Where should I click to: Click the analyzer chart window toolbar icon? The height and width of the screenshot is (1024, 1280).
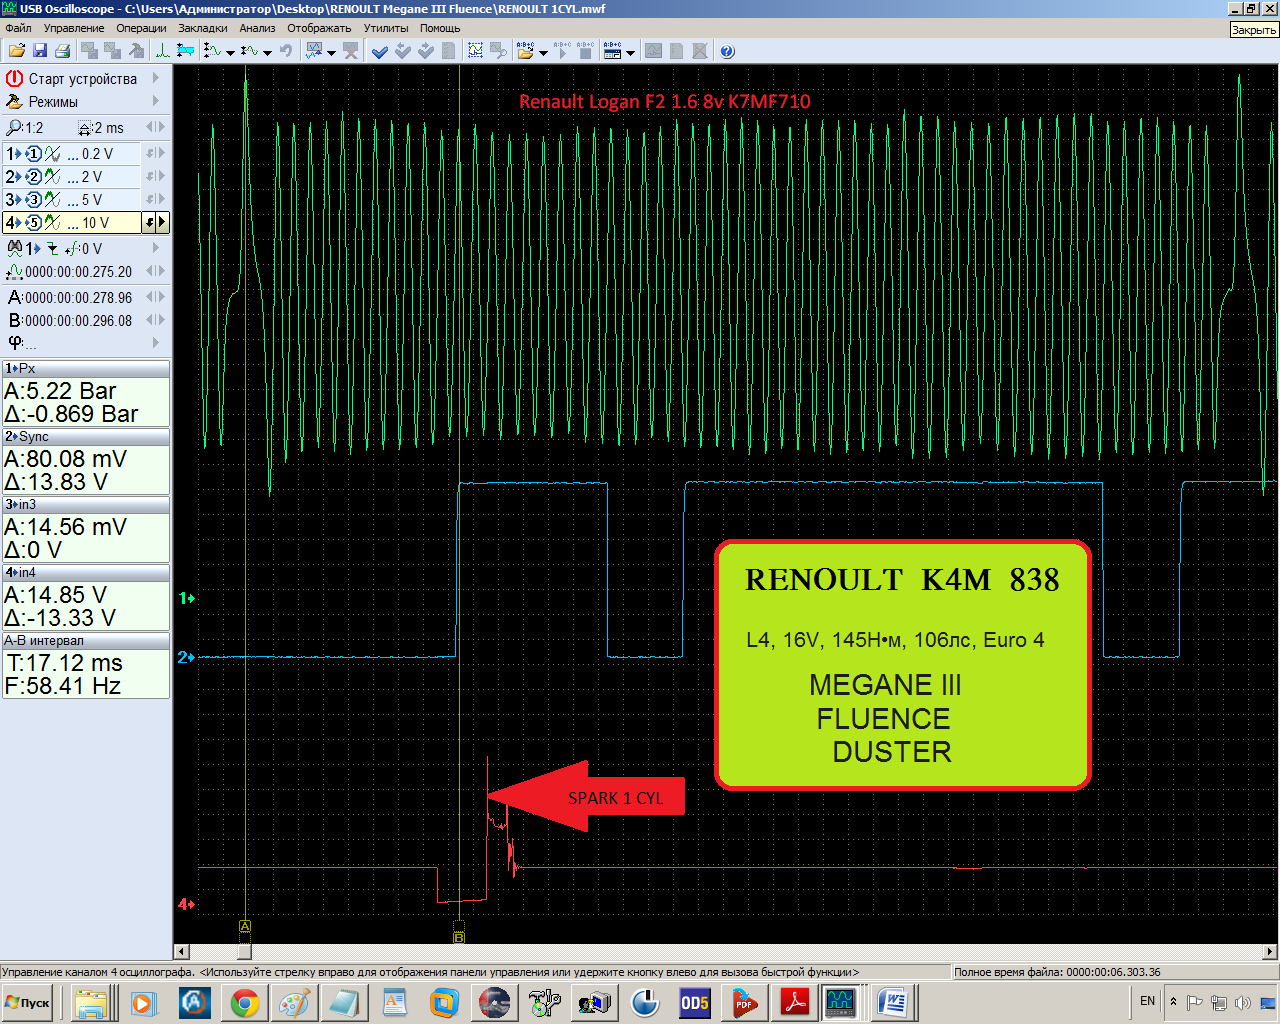pos(314,50)
